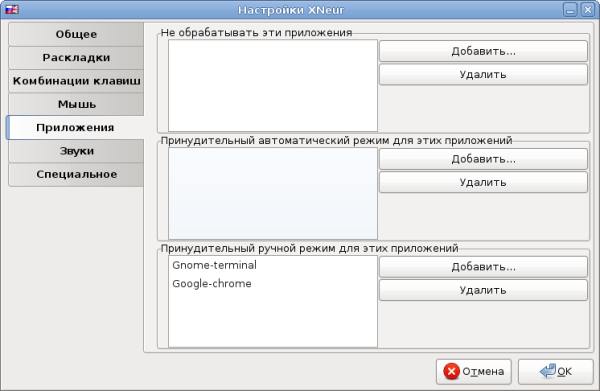Click Удалить for the excluded applications list

tap(483, 75)
